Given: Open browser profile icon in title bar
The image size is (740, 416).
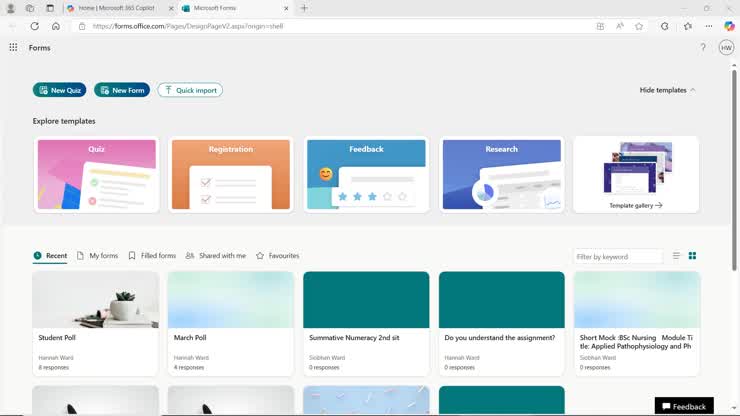Looking at the screenshot, I should pyautogui.click(x=10, y=8).
